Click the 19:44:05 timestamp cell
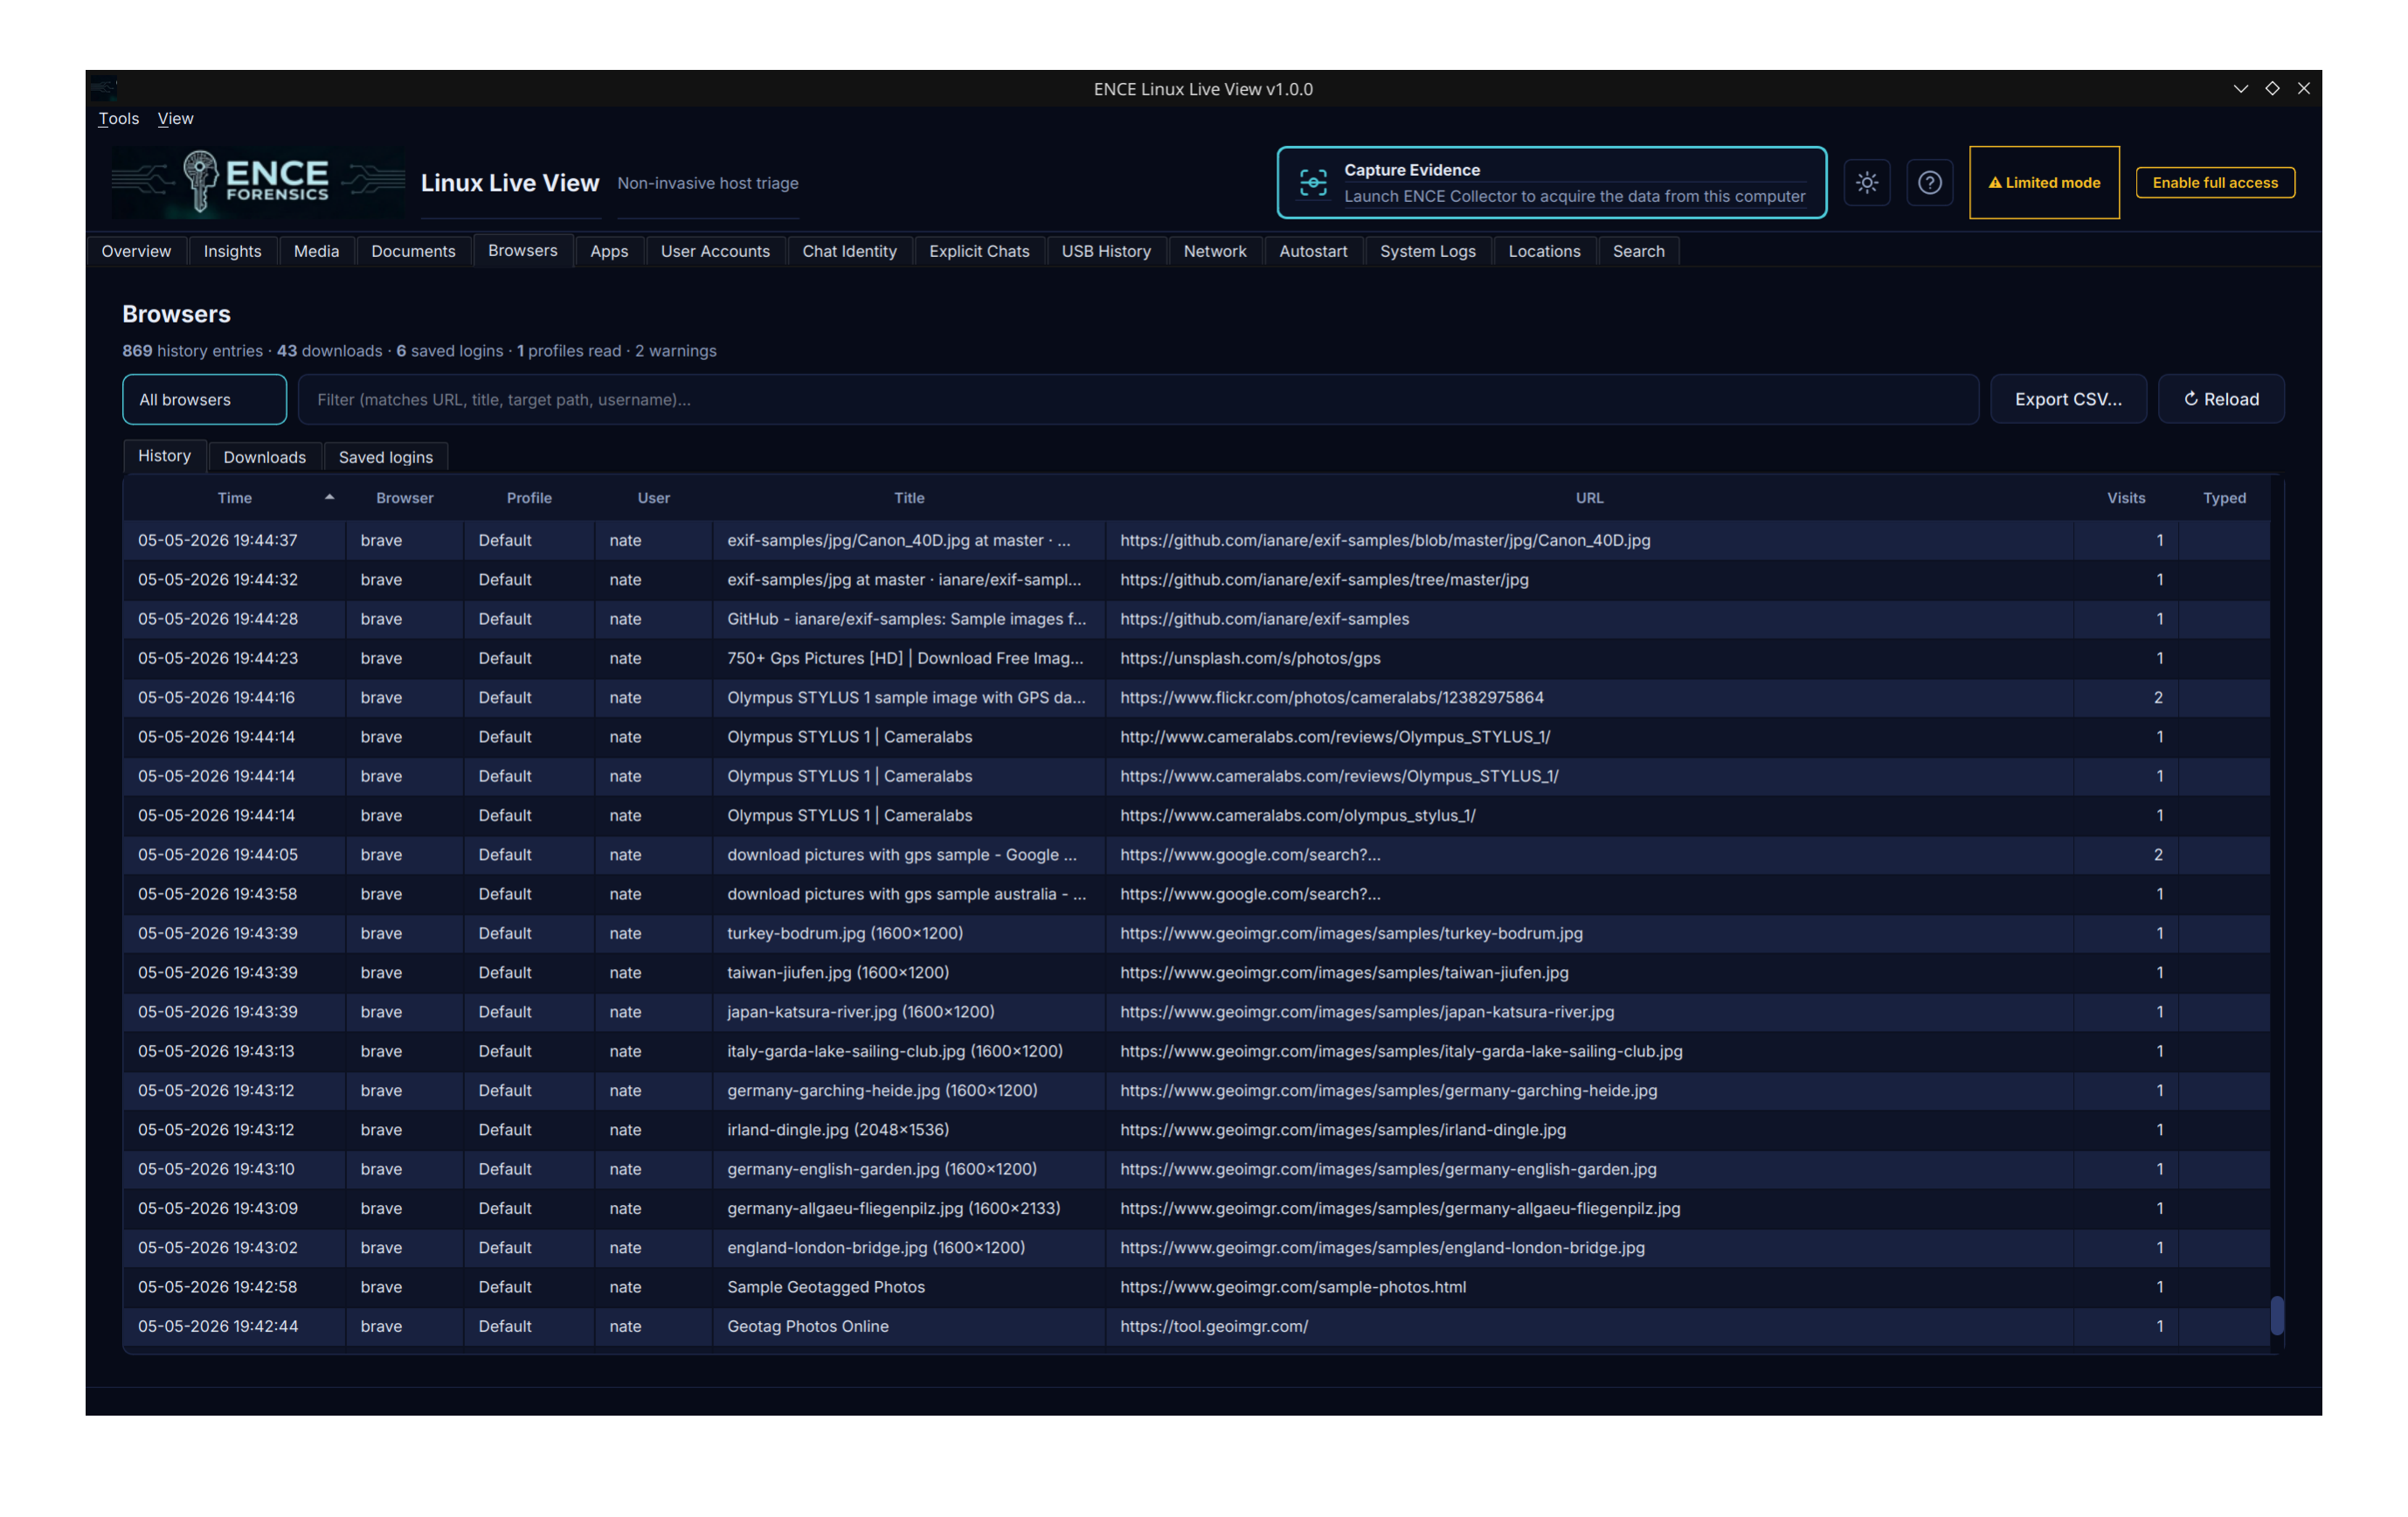This screenshot has width=2408, height=1517. pos(234,854)
